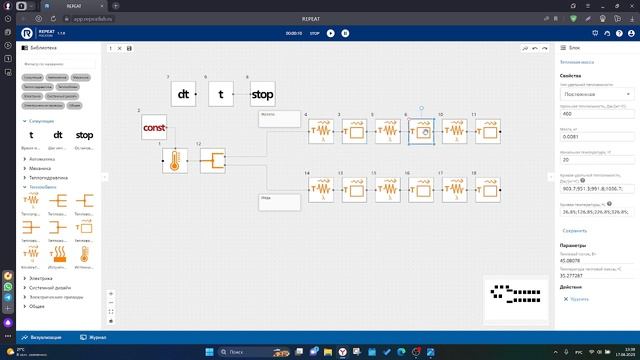Save the project with the diskette icon
The height and width of the screenshot is (360, 640).
coord(129,48)
